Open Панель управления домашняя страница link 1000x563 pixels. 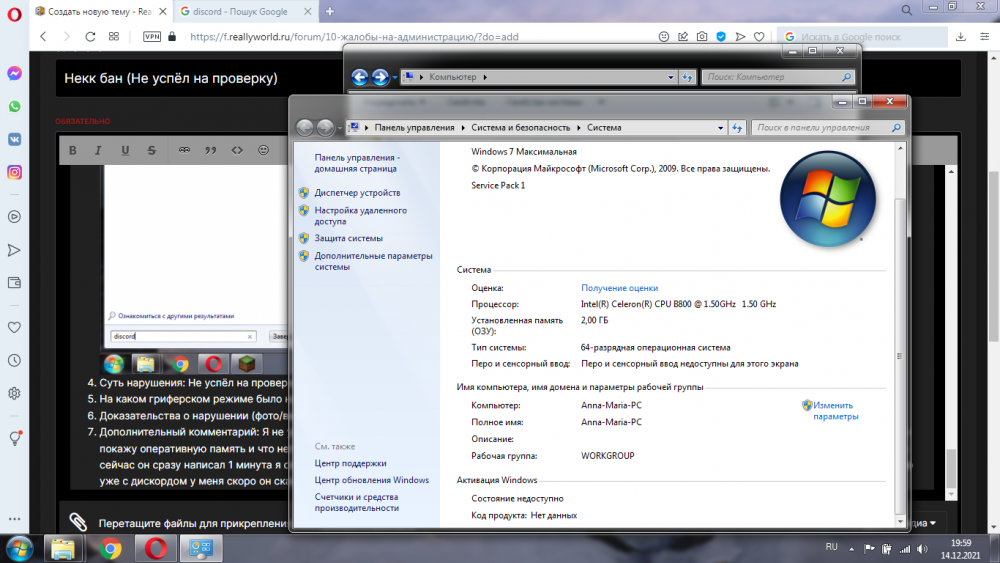point(357,163)
